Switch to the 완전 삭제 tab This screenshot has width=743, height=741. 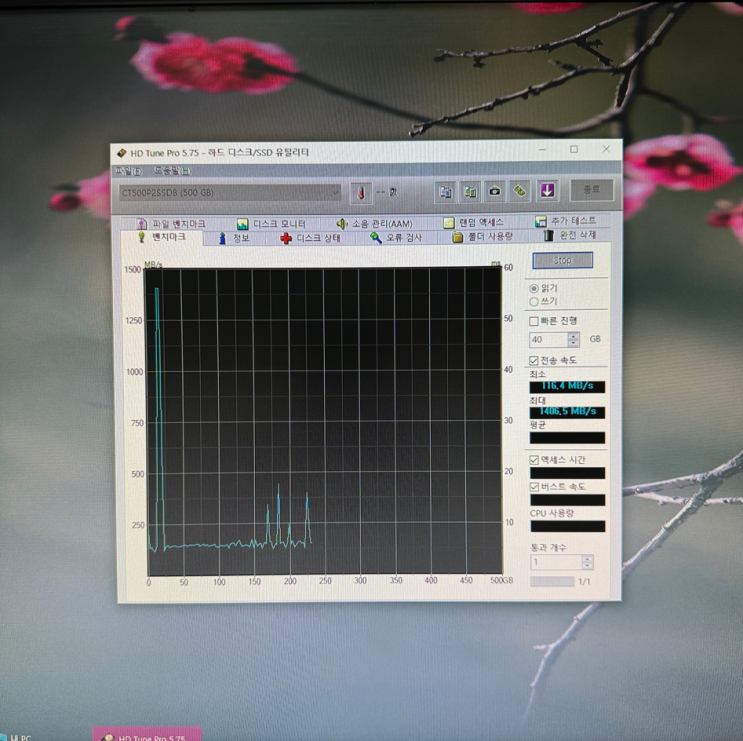pos(570,235)
